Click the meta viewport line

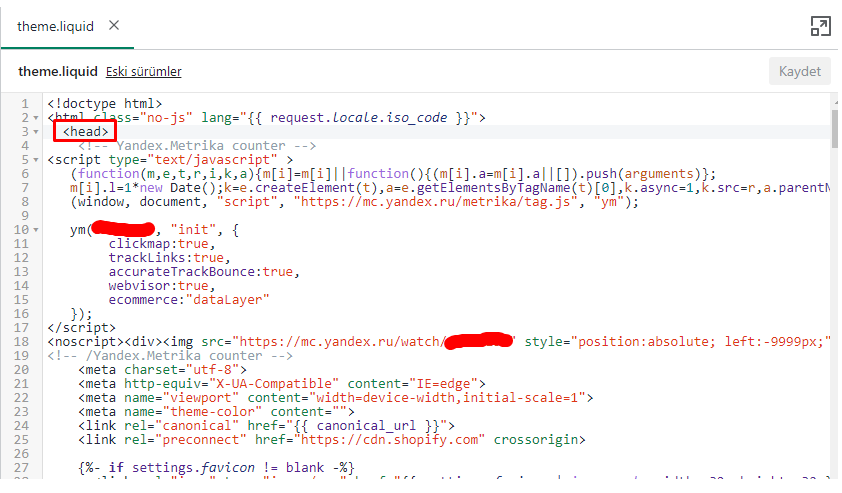pos(336,397)
